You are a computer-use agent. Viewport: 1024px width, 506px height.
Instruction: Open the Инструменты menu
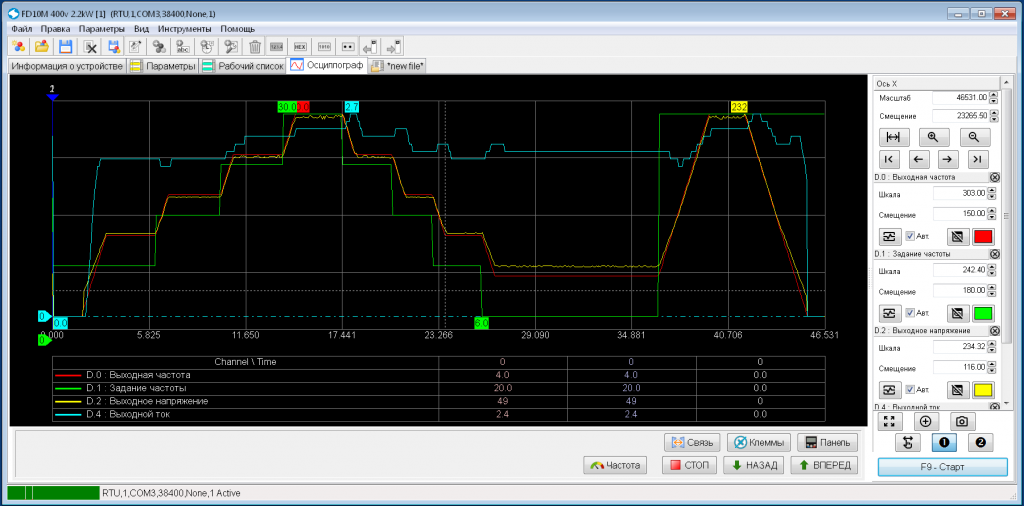[184, 29]
